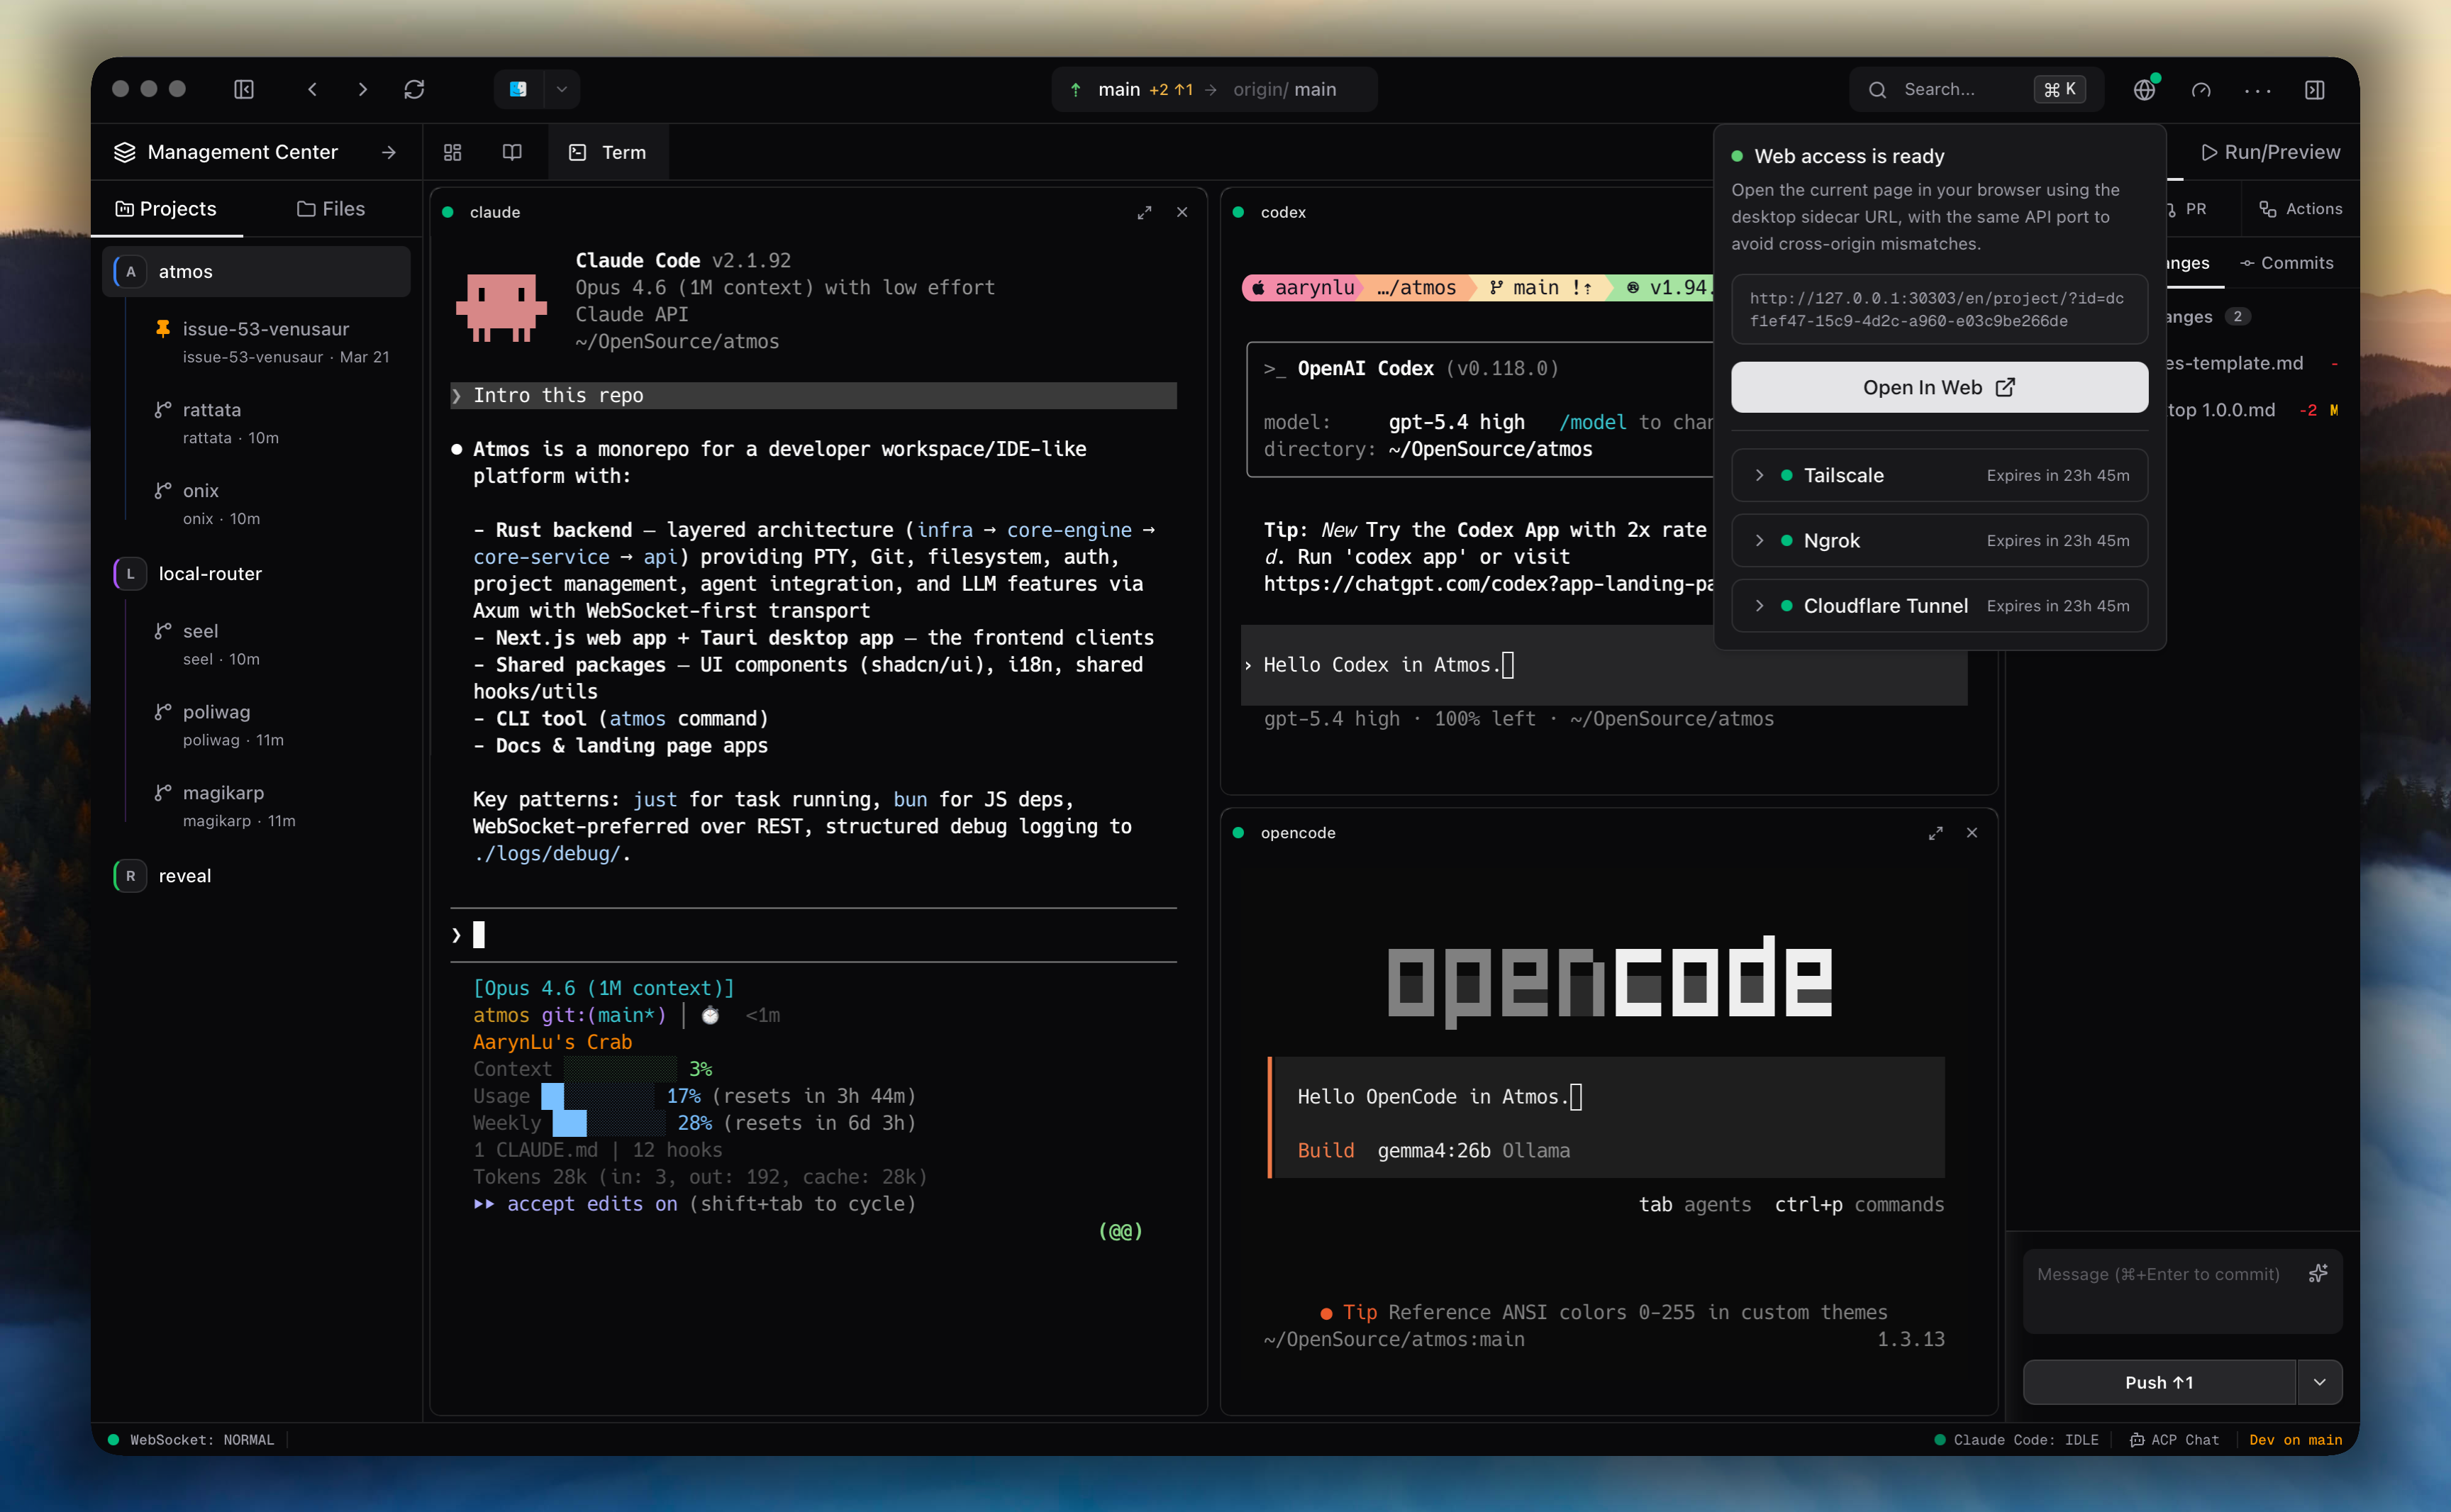Click the 'Intro this repo' prompt line

[813, 395]
